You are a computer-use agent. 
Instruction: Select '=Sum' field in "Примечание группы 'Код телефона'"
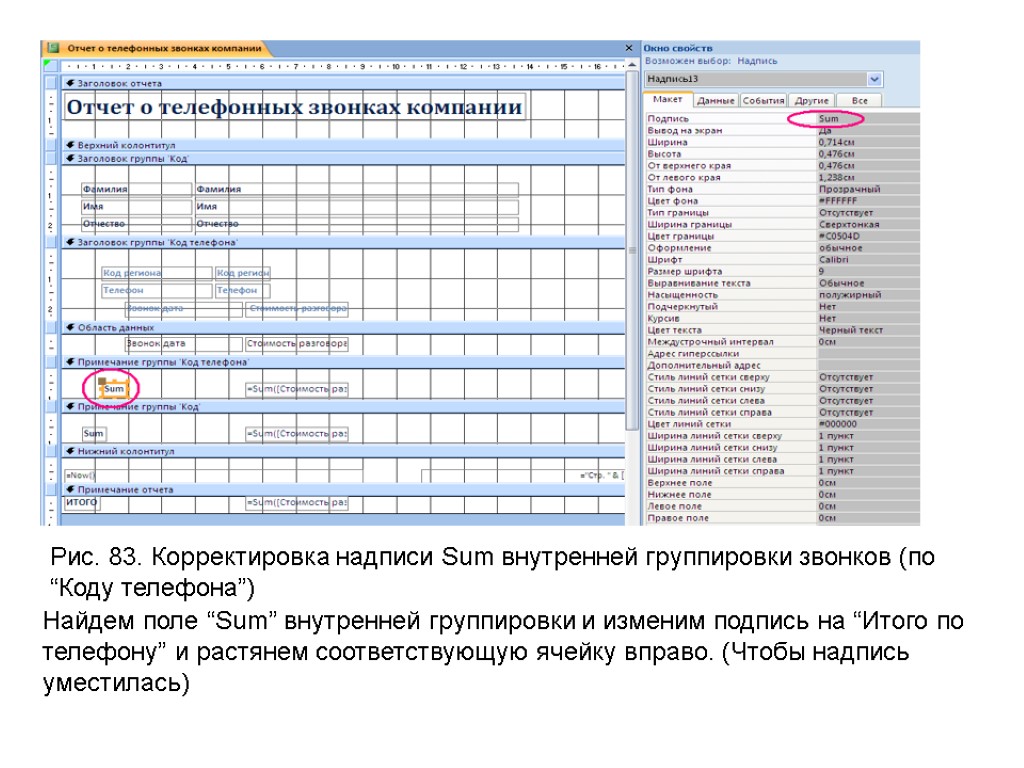click(x=296, y=389)
